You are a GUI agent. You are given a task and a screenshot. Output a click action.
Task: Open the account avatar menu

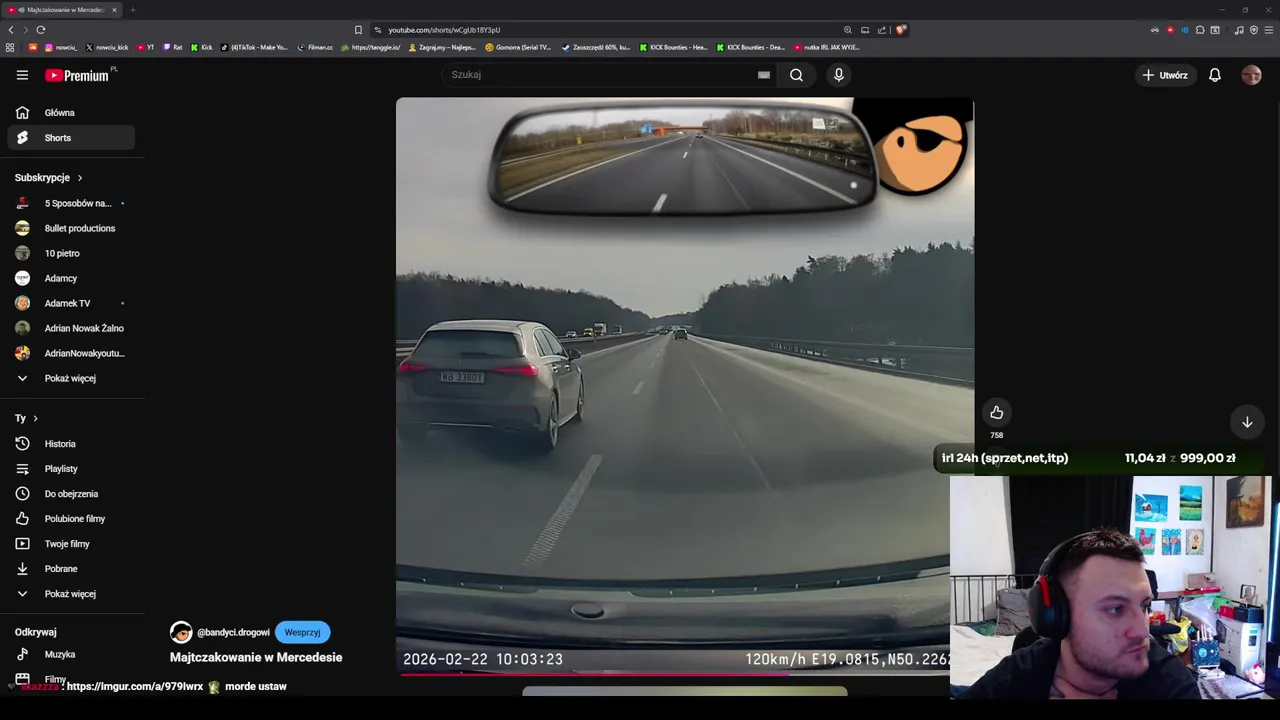[x=1251, y=75]
